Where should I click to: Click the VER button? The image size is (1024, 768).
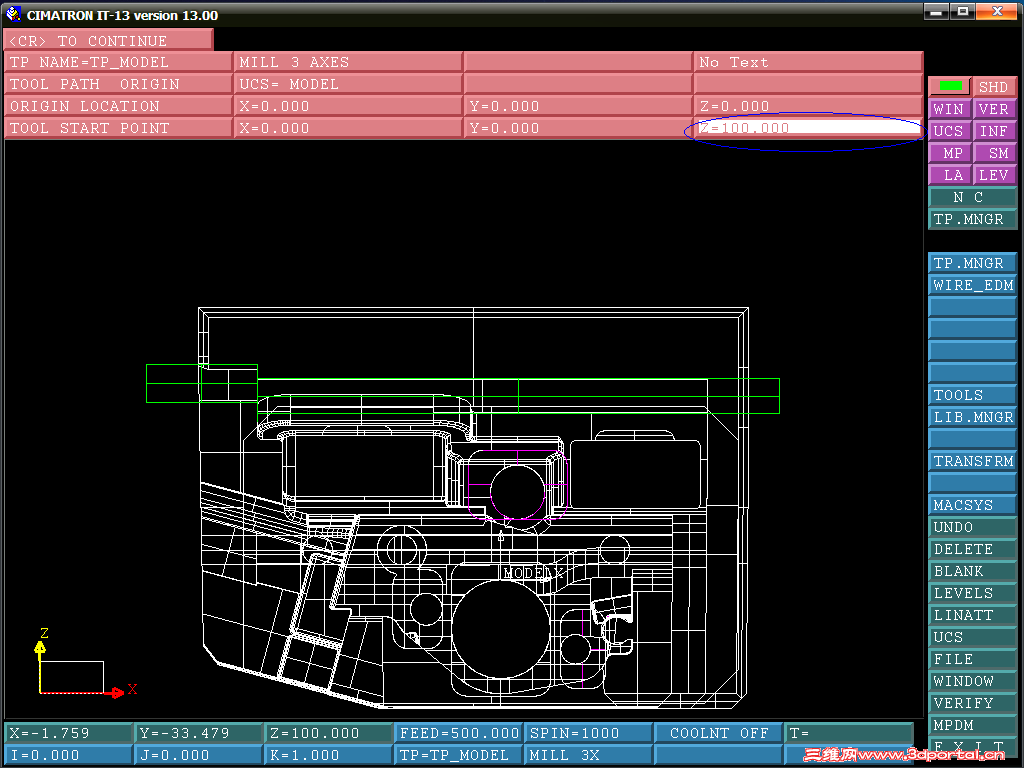995,109
